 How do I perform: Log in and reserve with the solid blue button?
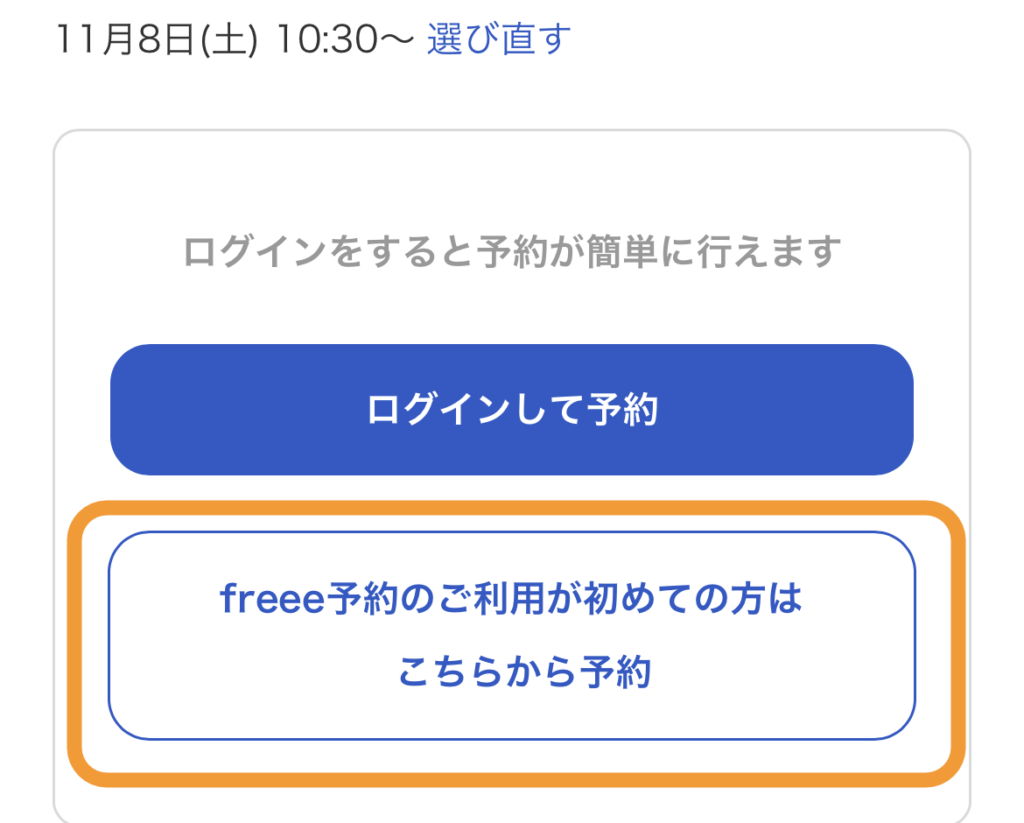511,410
